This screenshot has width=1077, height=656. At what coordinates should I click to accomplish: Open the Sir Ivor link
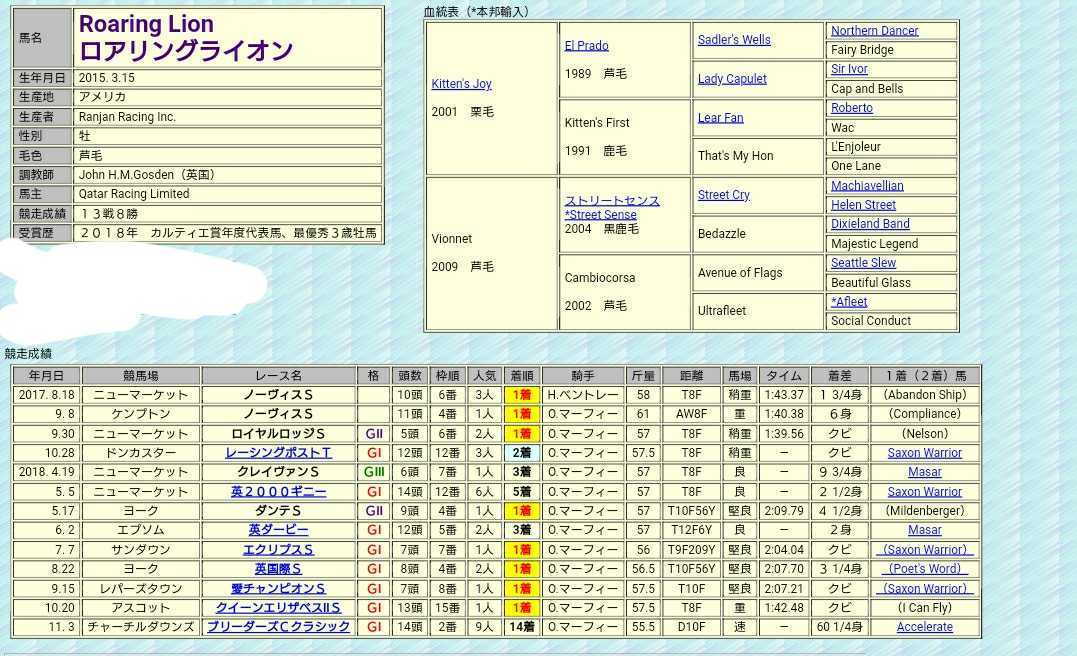849,69
